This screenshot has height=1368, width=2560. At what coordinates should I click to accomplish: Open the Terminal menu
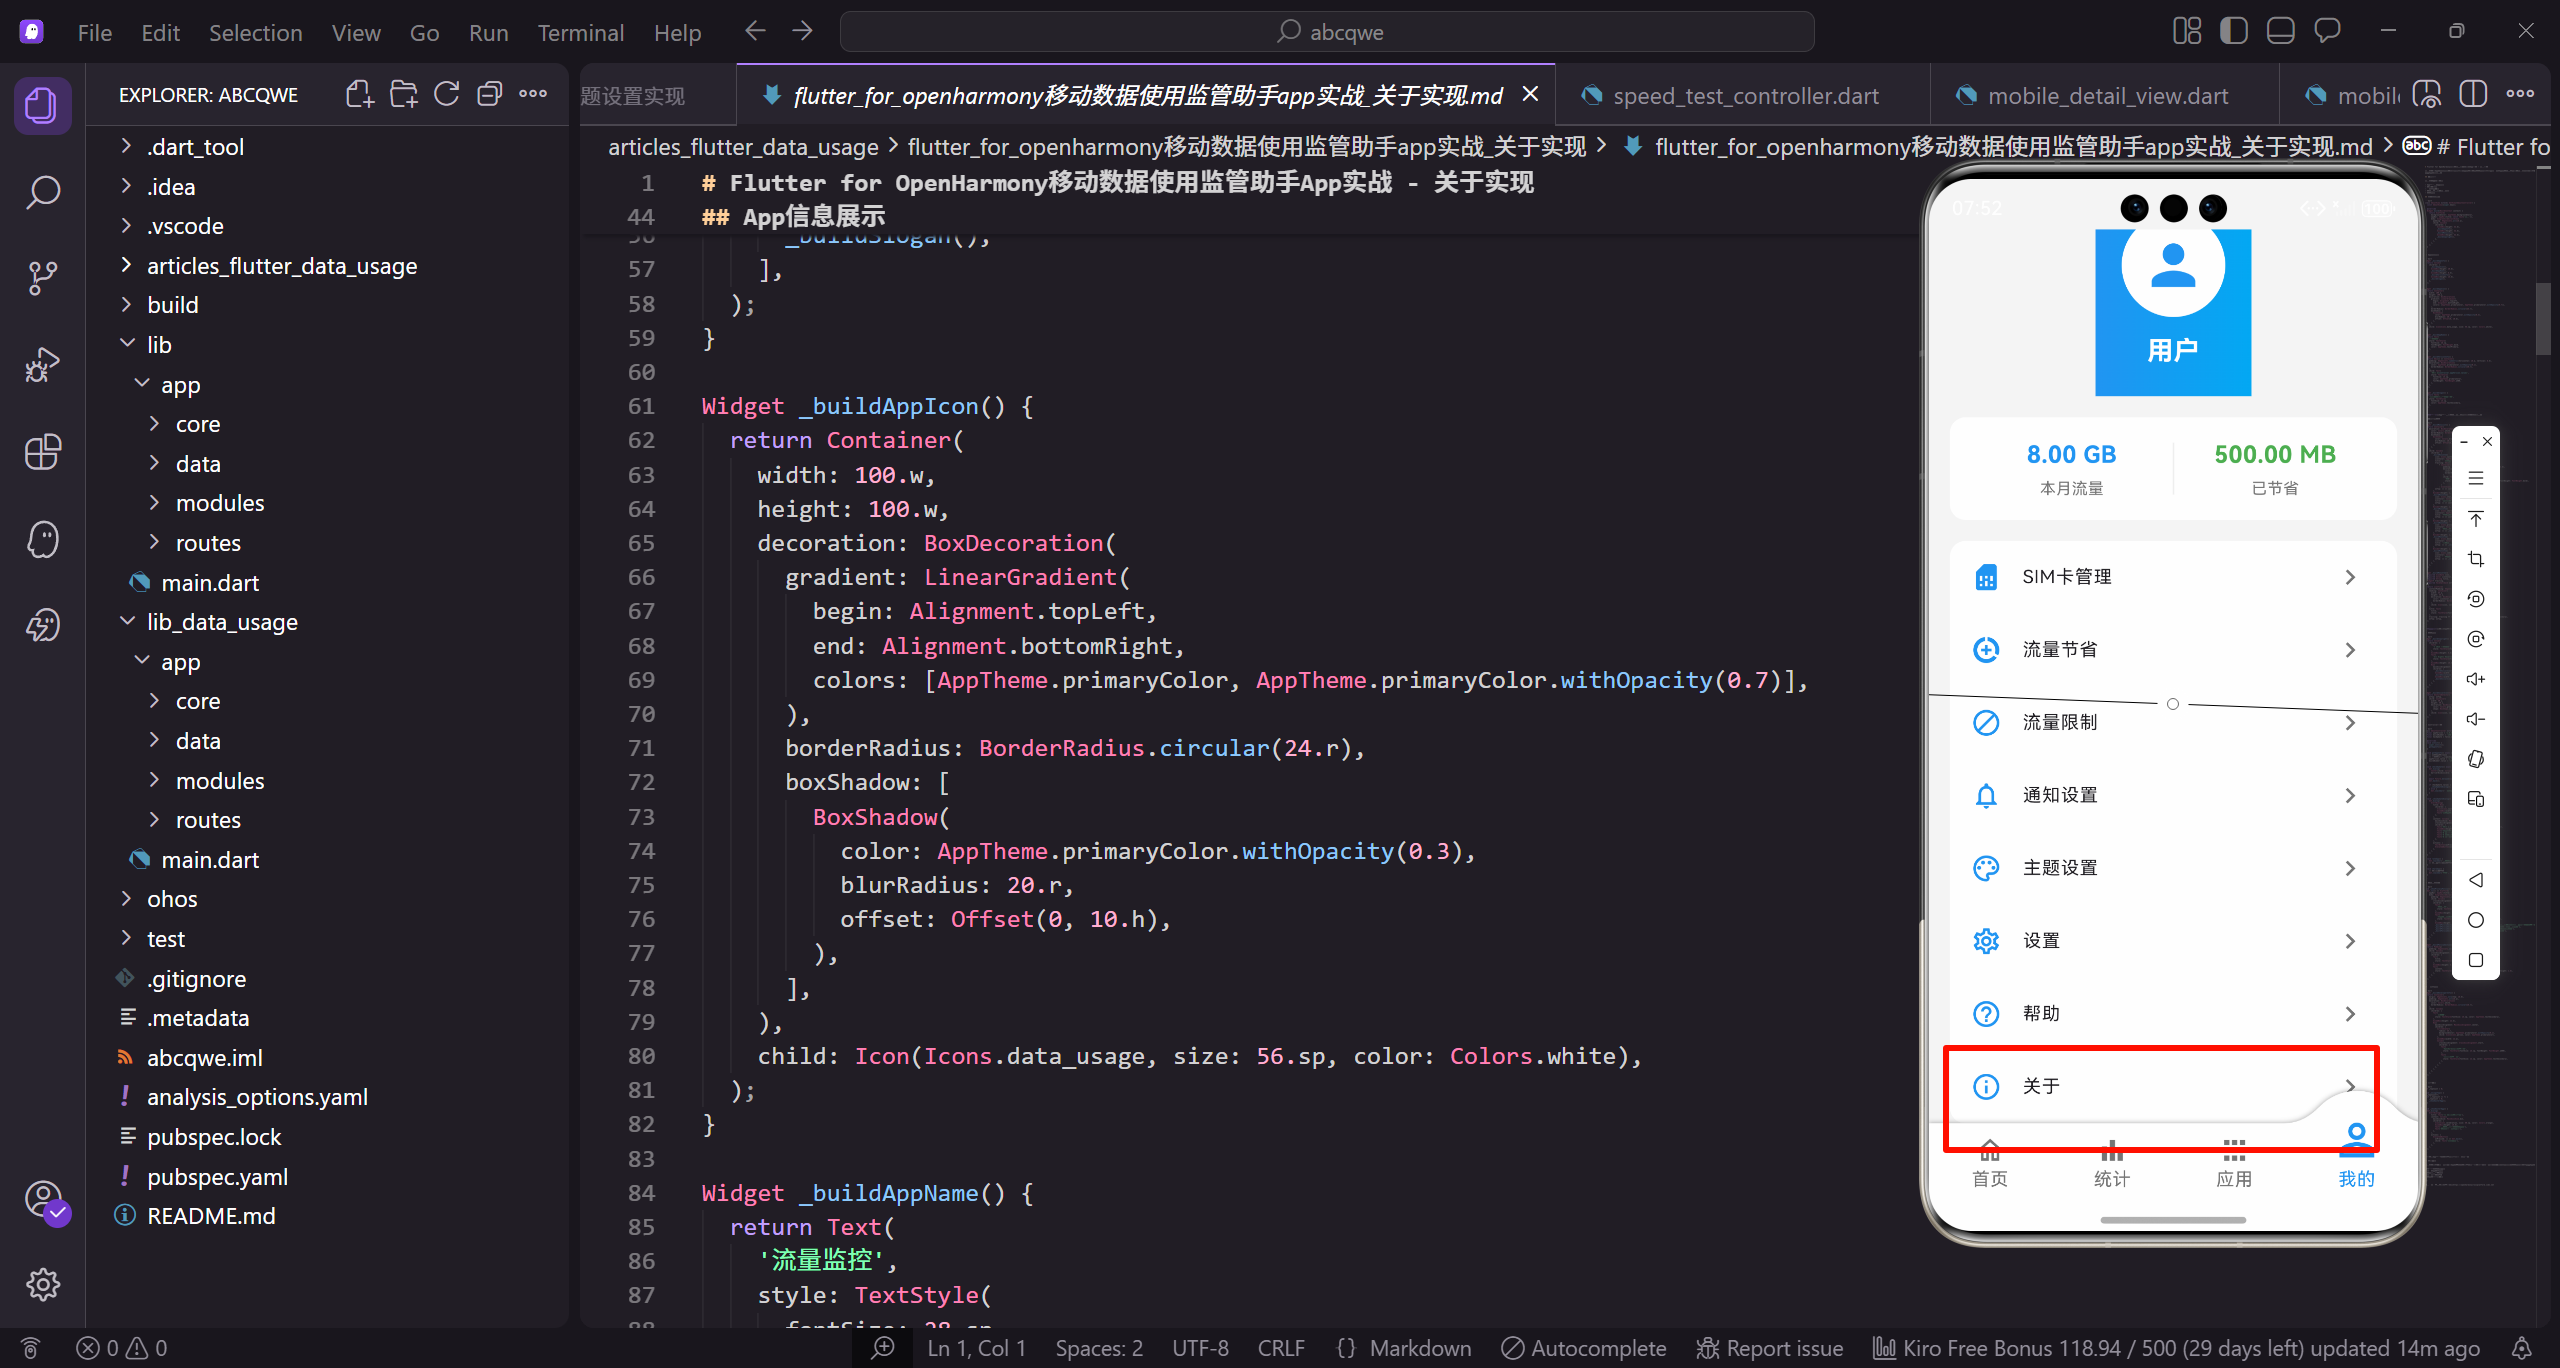(580, 33)
